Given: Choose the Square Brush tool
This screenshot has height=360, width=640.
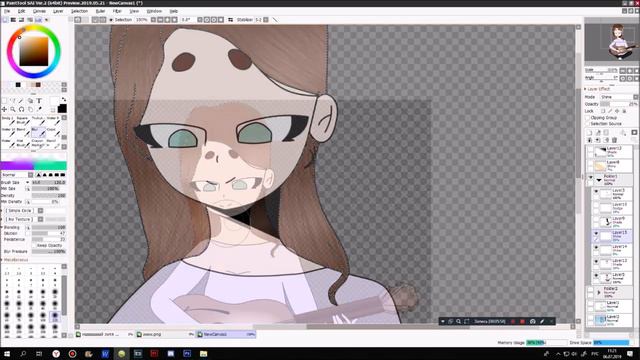Looking at the screenshot, I should [x=23, y=120].
